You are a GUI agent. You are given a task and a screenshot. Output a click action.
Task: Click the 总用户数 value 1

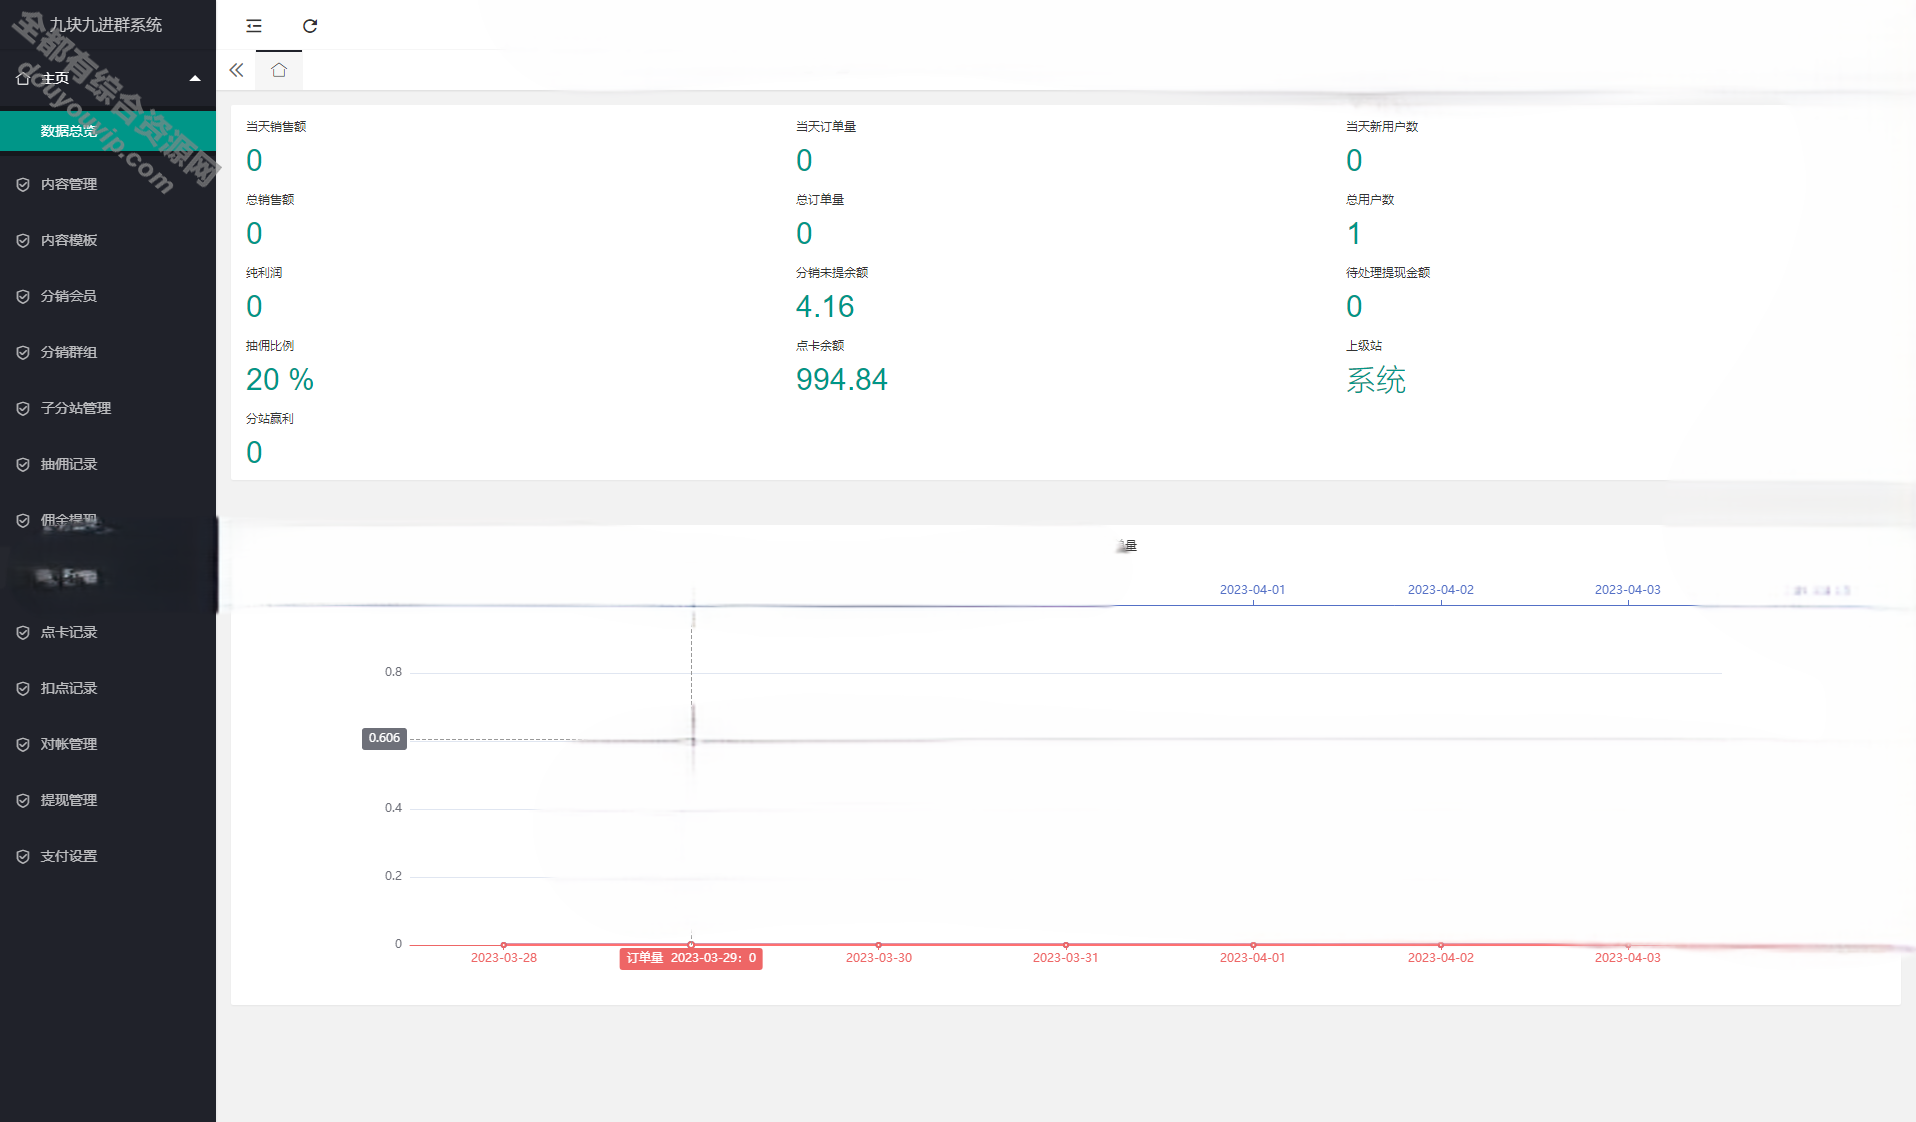coord(1354,234)
